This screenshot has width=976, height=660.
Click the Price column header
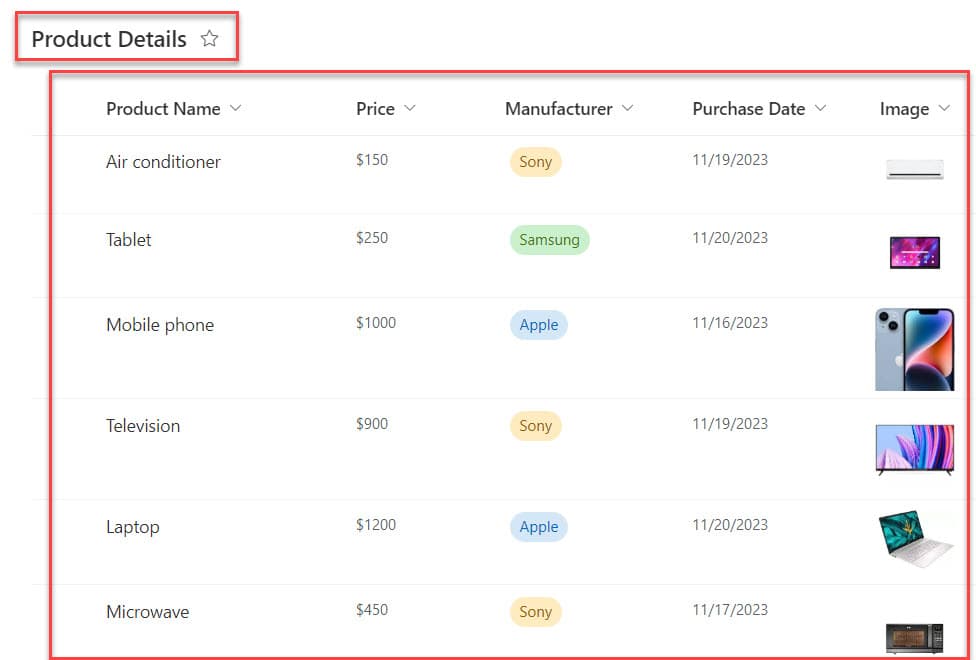click(x=375, y=109)
